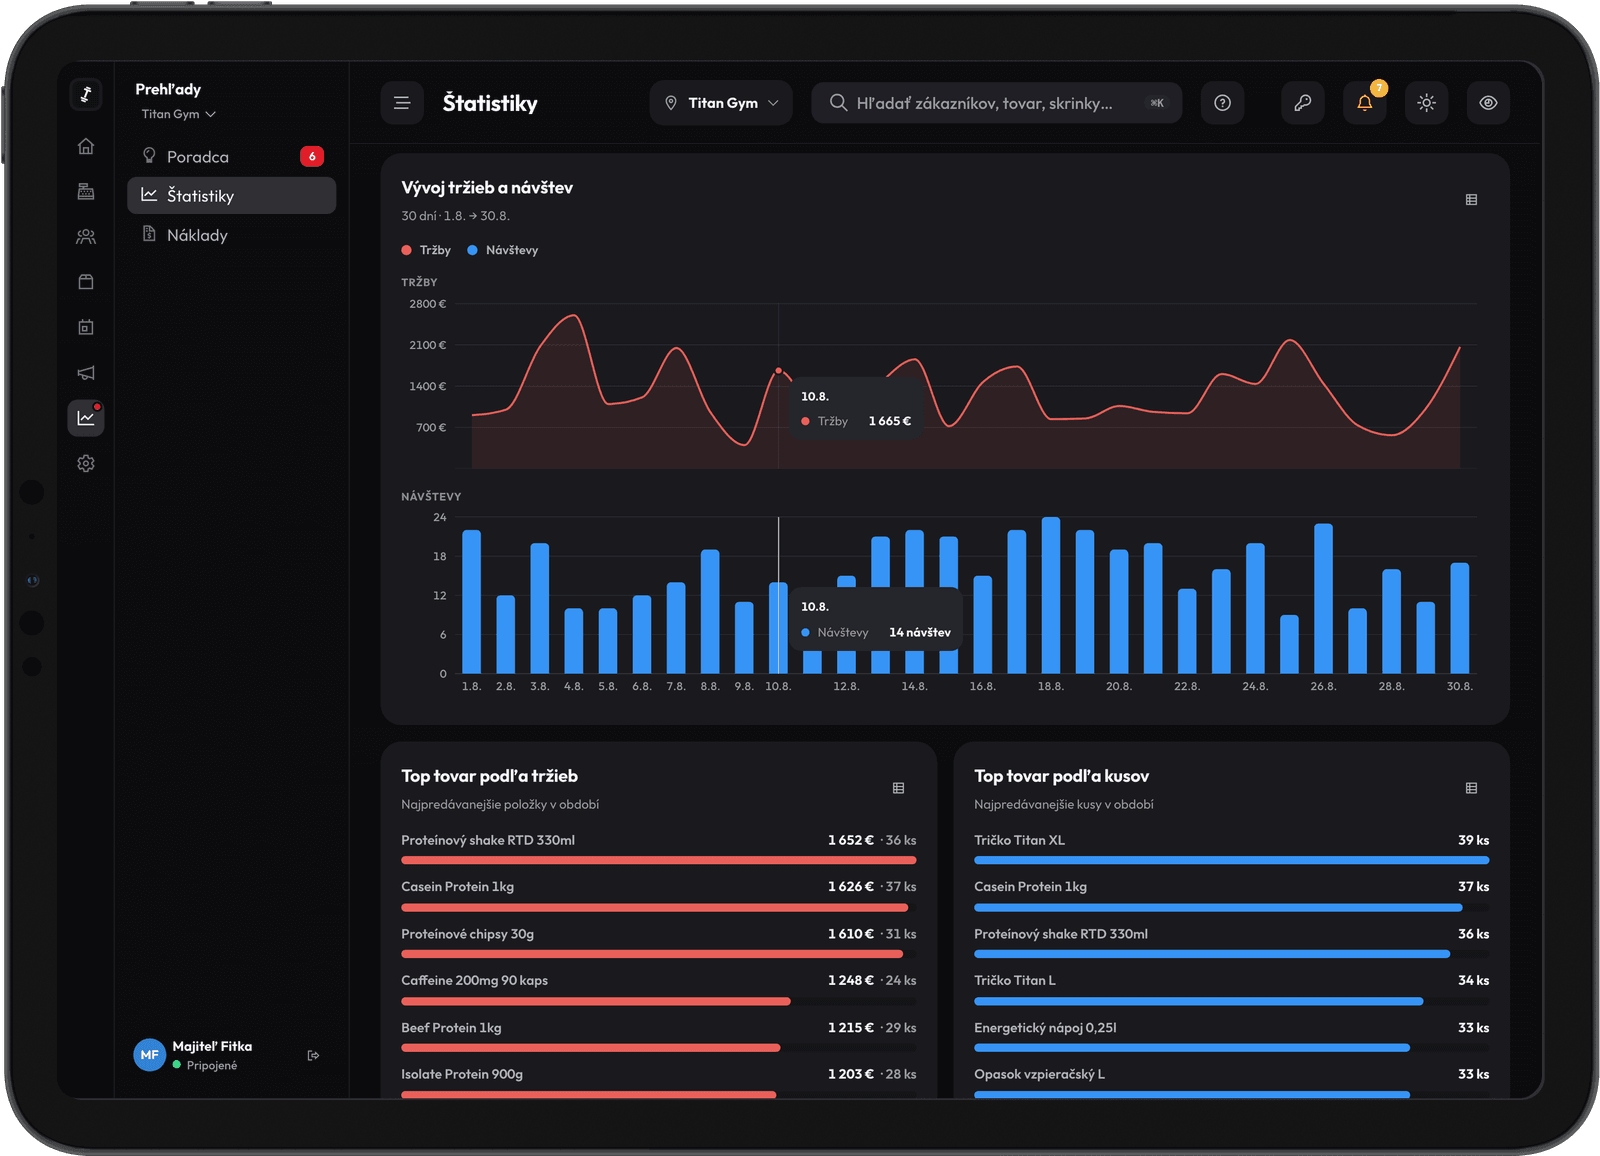The height and width of the screenshot is (1156, 1600).
Task: Open the members group section
Action: point(86,237)
